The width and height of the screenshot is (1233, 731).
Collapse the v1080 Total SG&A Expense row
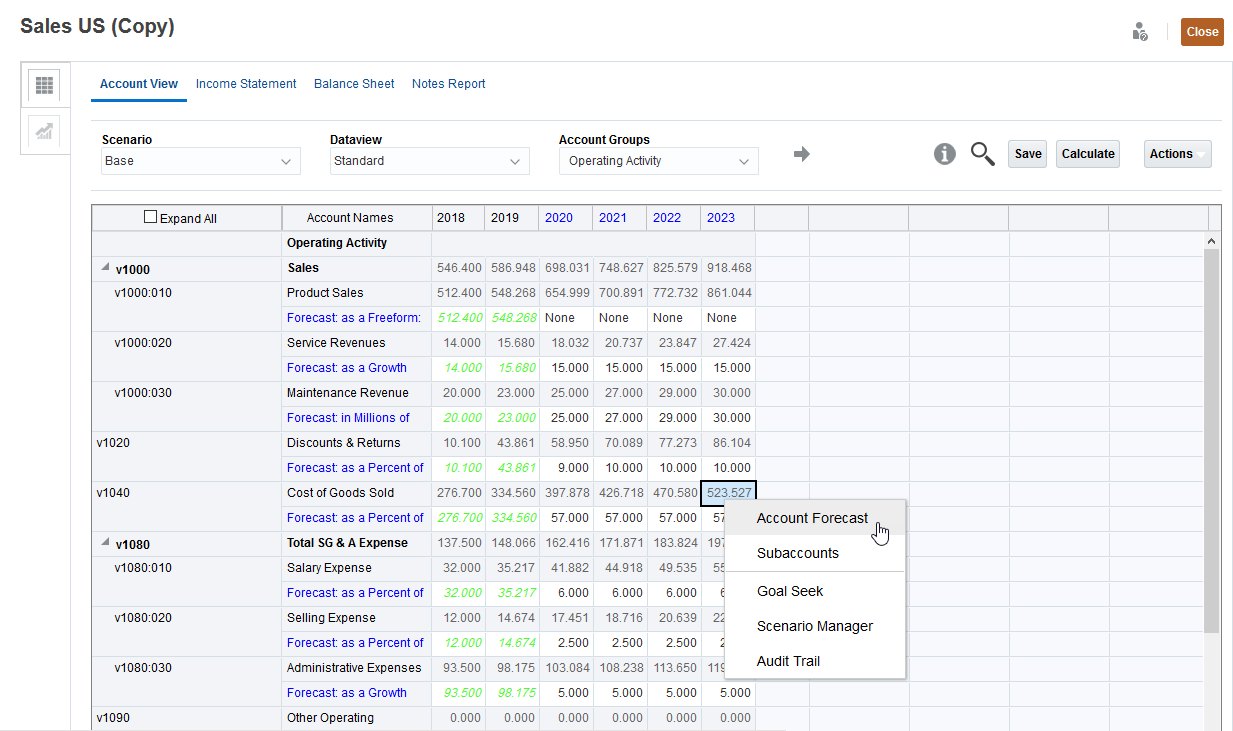(x=104, y=542)
